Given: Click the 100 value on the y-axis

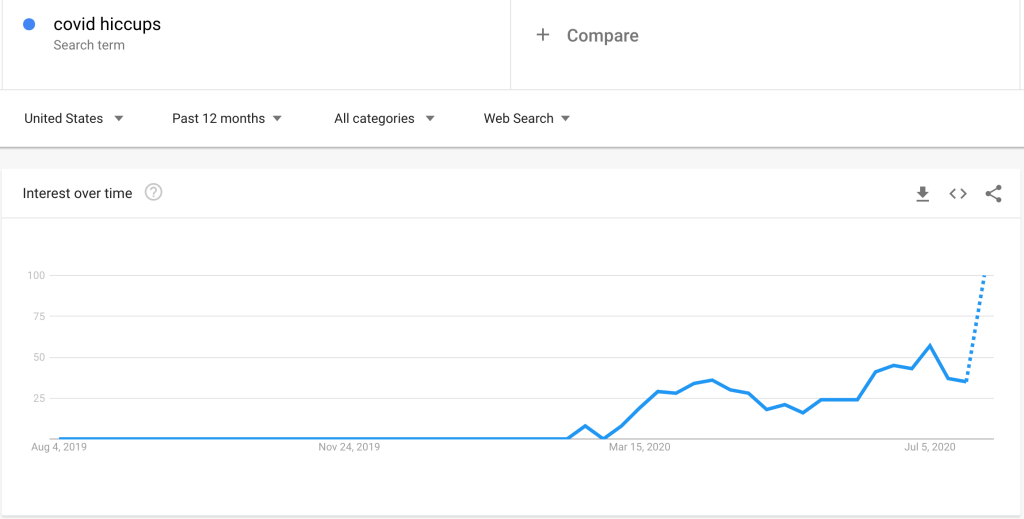Looking at the screenshot, I should [x=36, y=275].
